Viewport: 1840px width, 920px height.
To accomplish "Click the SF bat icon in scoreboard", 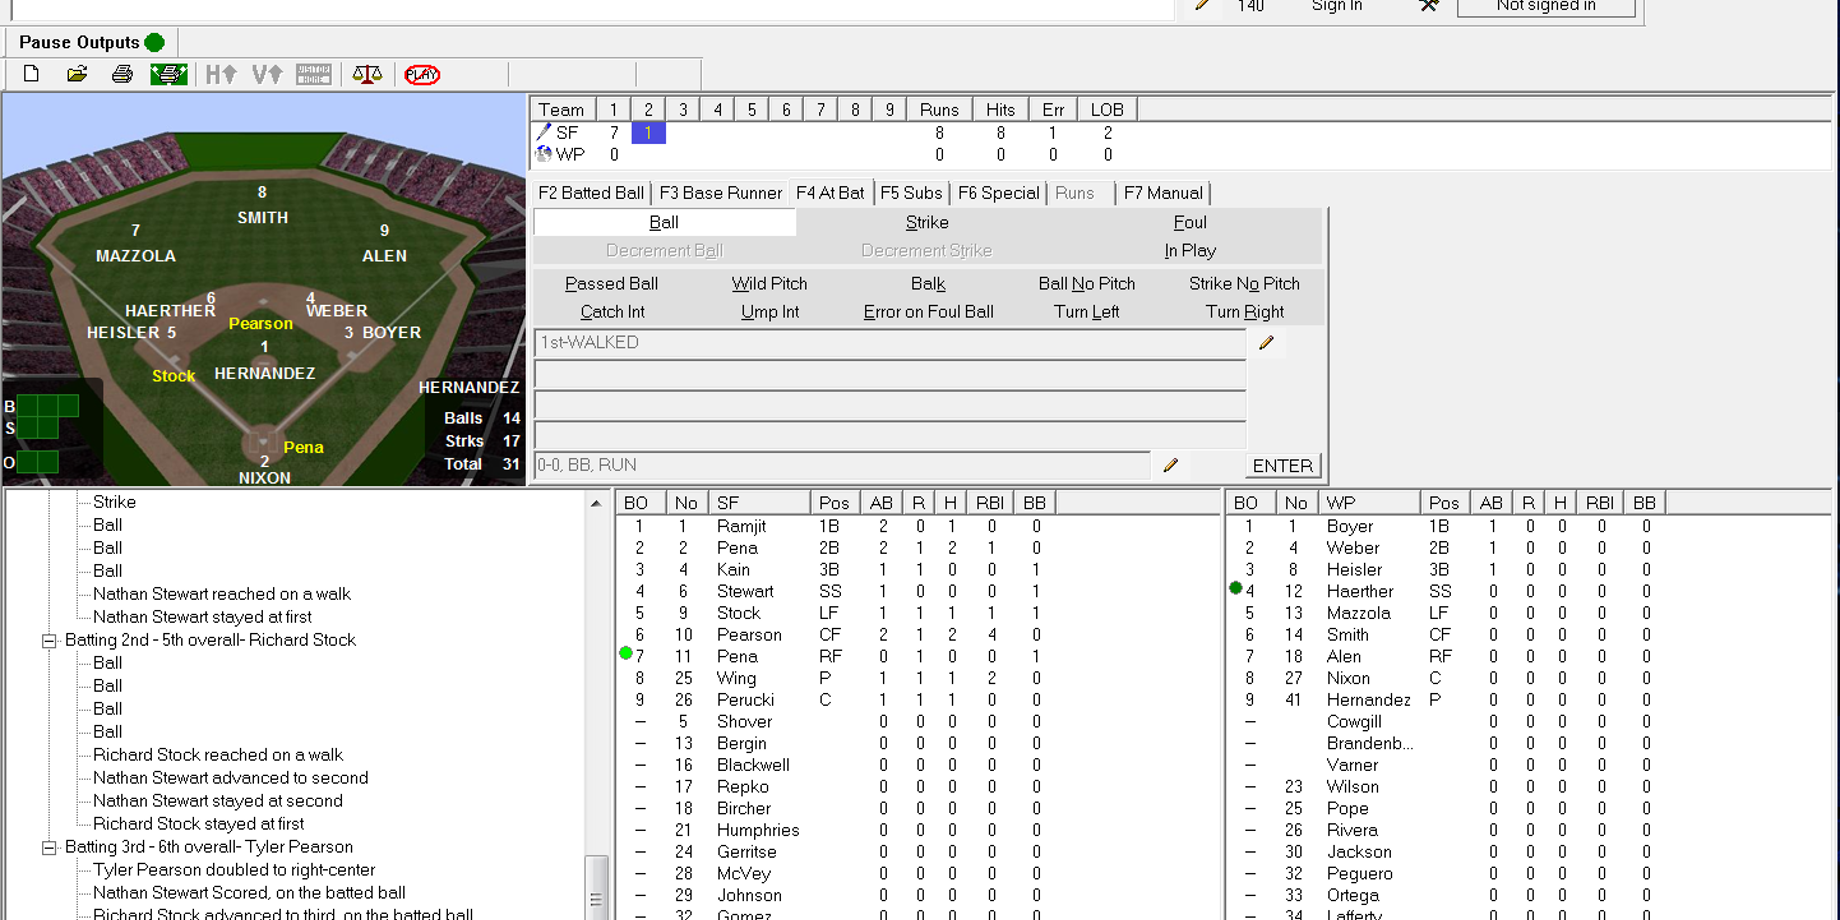I will [x=544, y=132].
